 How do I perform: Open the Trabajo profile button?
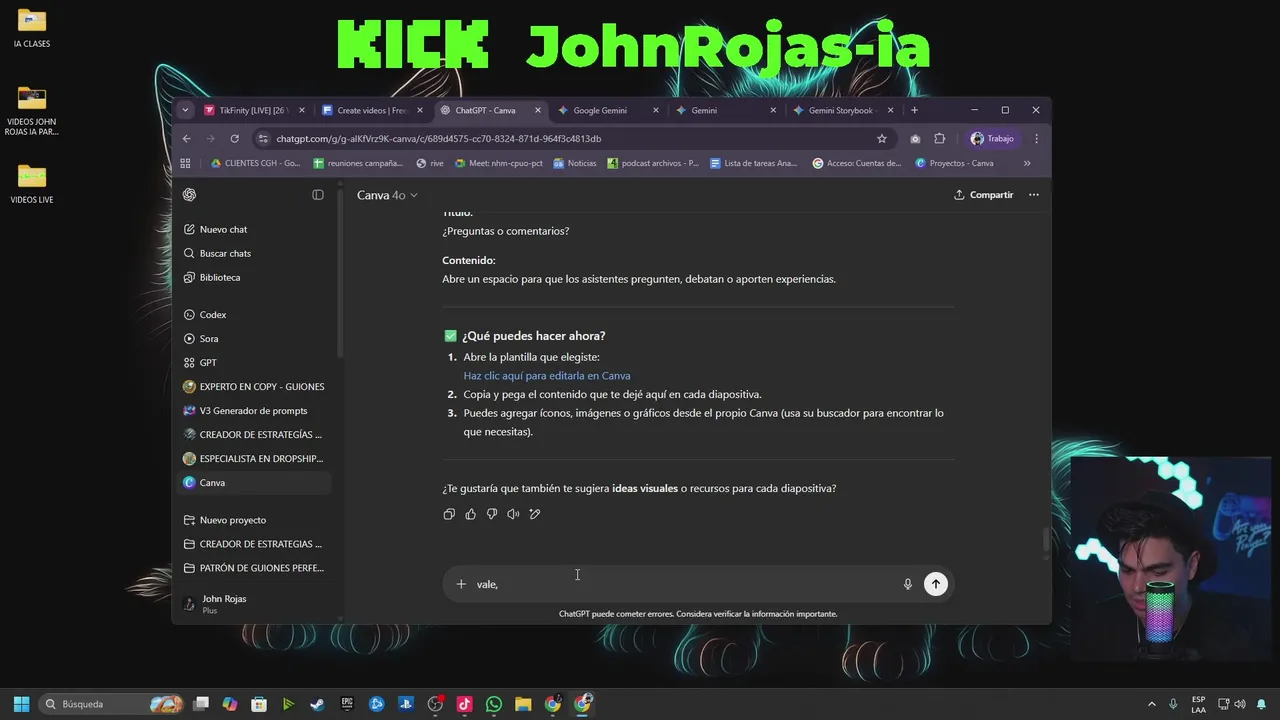[x=993, y=139]
